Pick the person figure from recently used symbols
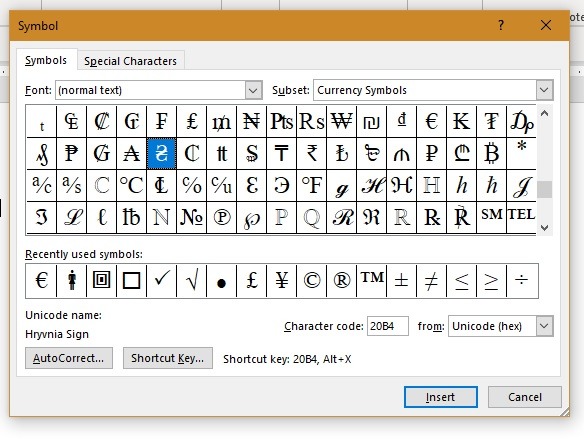This screenshot has height=440, width=584. (72, 281)
